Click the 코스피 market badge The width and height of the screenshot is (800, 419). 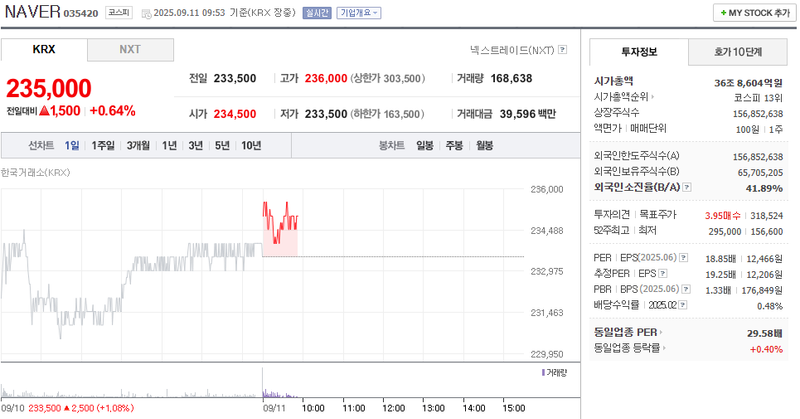(x=119, y=13)
